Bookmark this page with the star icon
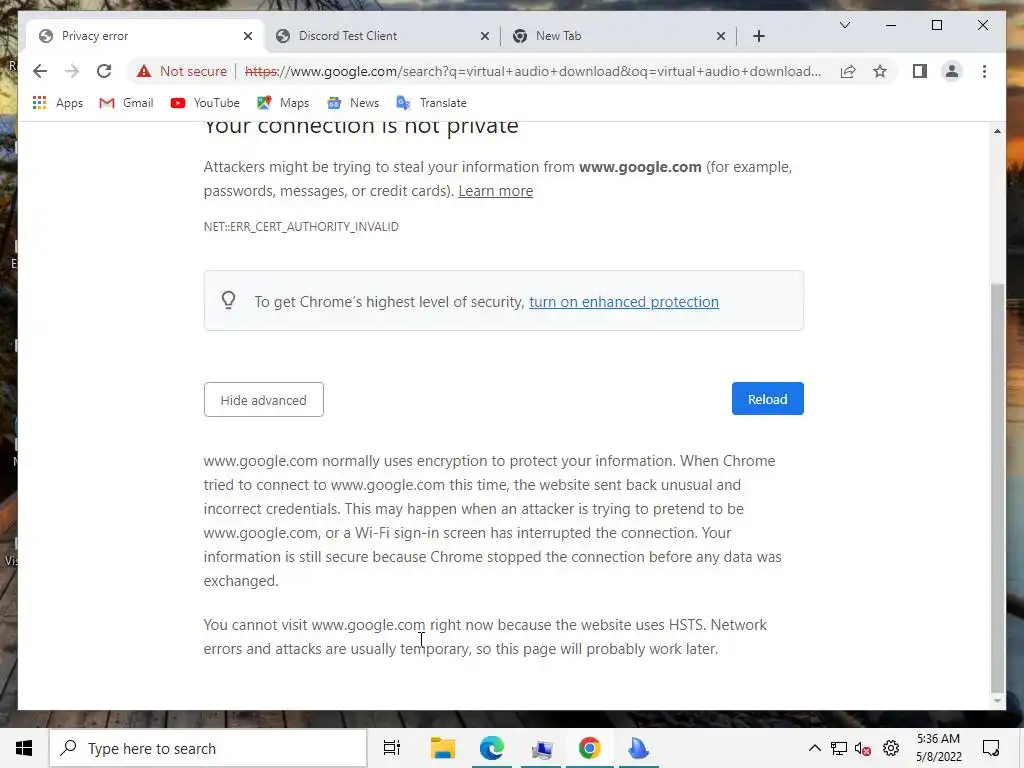 tap(880, 71)
